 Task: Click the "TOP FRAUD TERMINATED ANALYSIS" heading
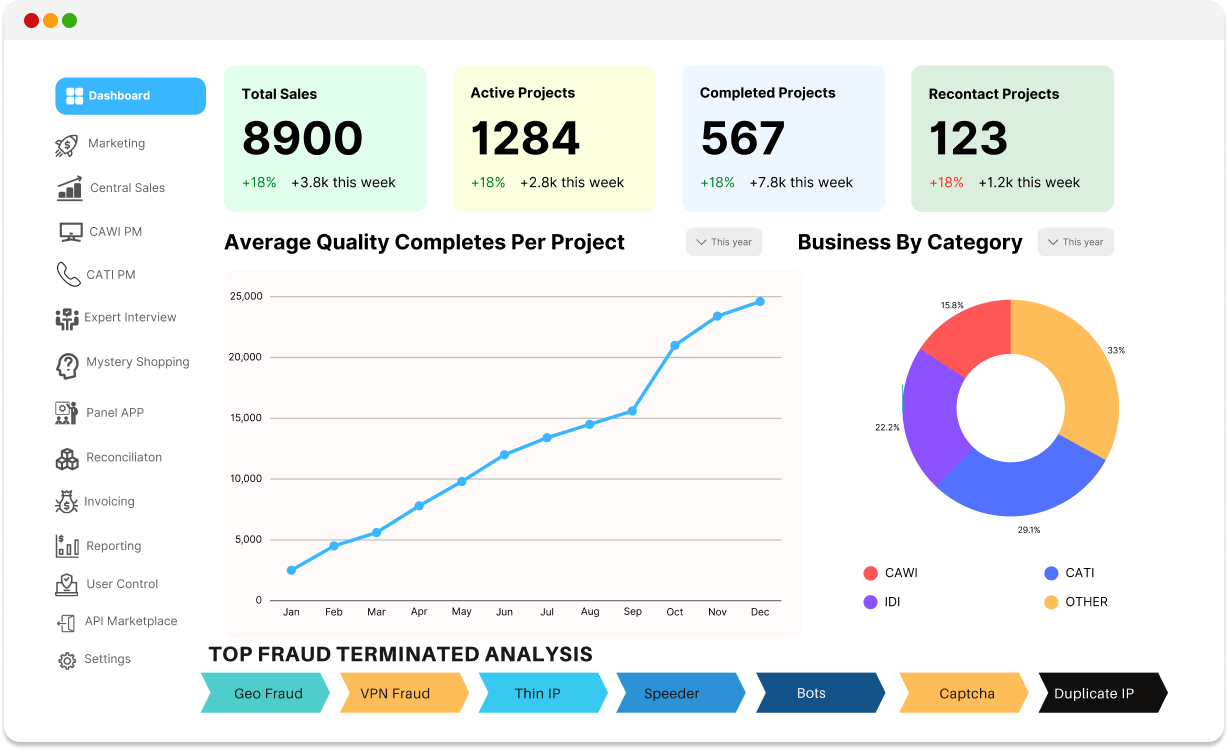click(400, 654)
